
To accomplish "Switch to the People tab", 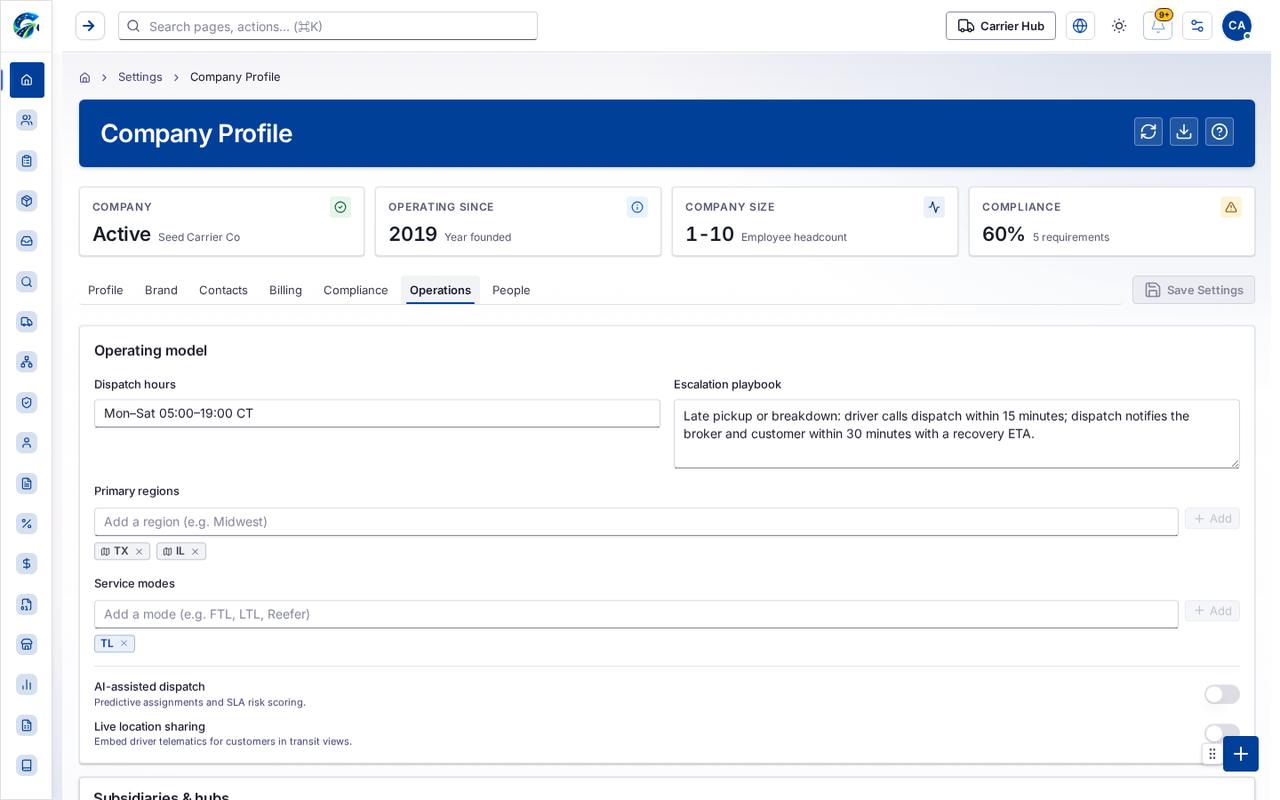I will click(511, 290).
